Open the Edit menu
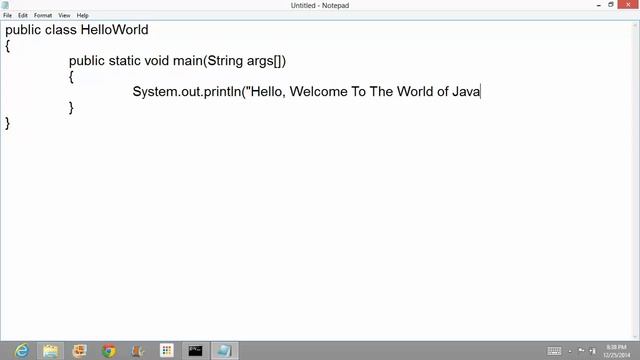This screenshot has height=360, width=640. tap(23, 15)
